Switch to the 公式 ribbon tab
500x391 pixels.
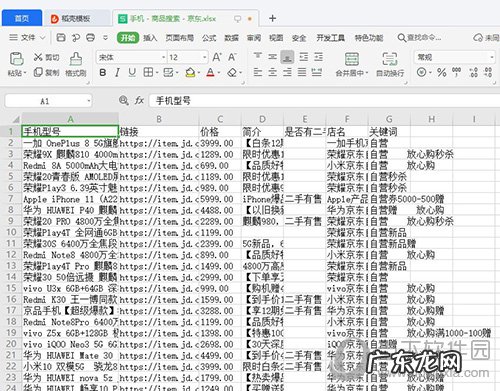pos(209,38)
